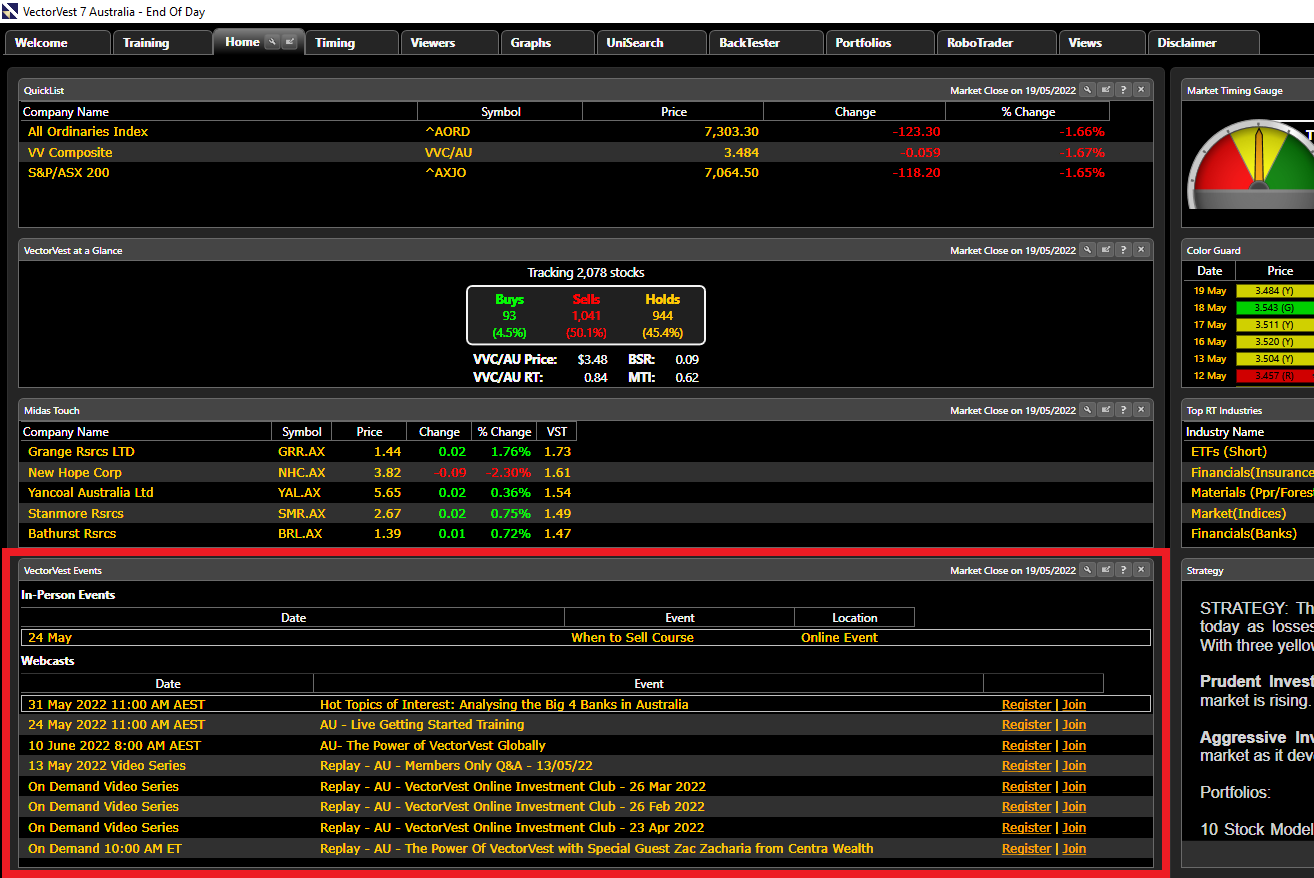Pop out the QuickList panel
This screenshot has width=1314, height=878.
click(x=1106, y=90)
